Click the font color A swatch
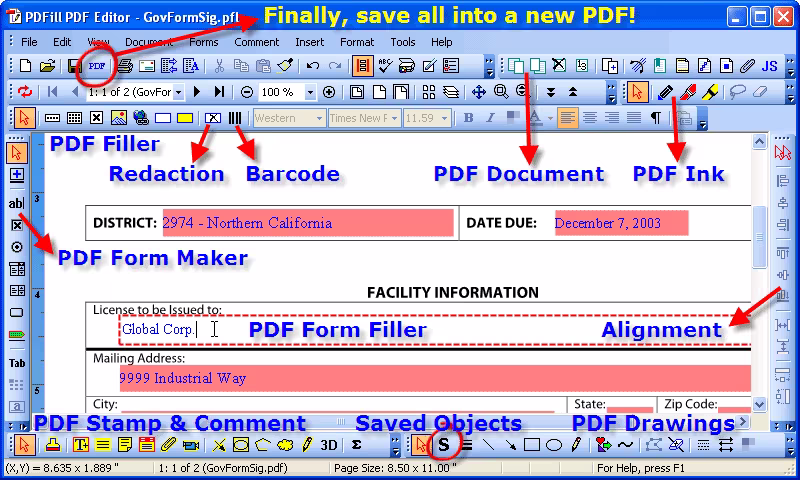800x480 pixels. [535, 118]
